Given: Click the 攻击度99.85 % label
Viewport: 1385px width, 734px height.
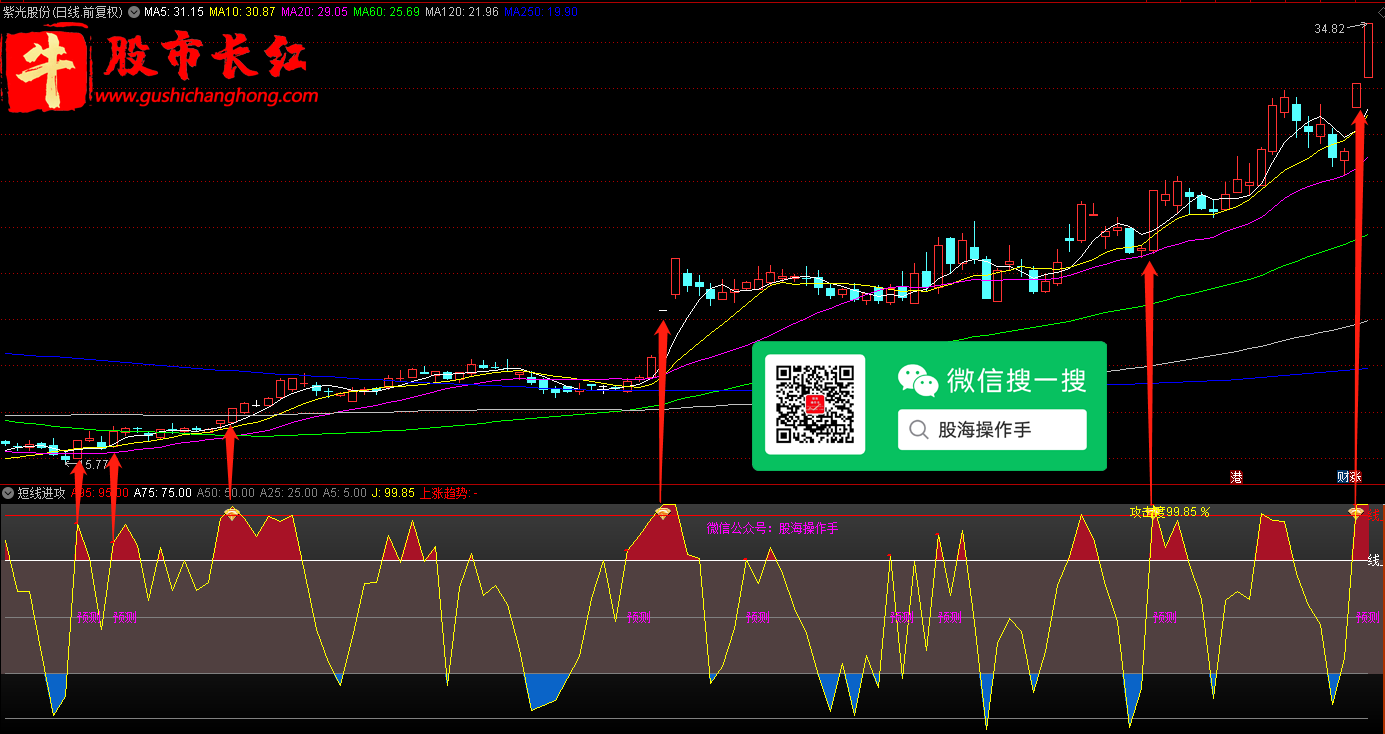Looking at the screenshot, I should pyautogui.click(x=1170, y=512).
